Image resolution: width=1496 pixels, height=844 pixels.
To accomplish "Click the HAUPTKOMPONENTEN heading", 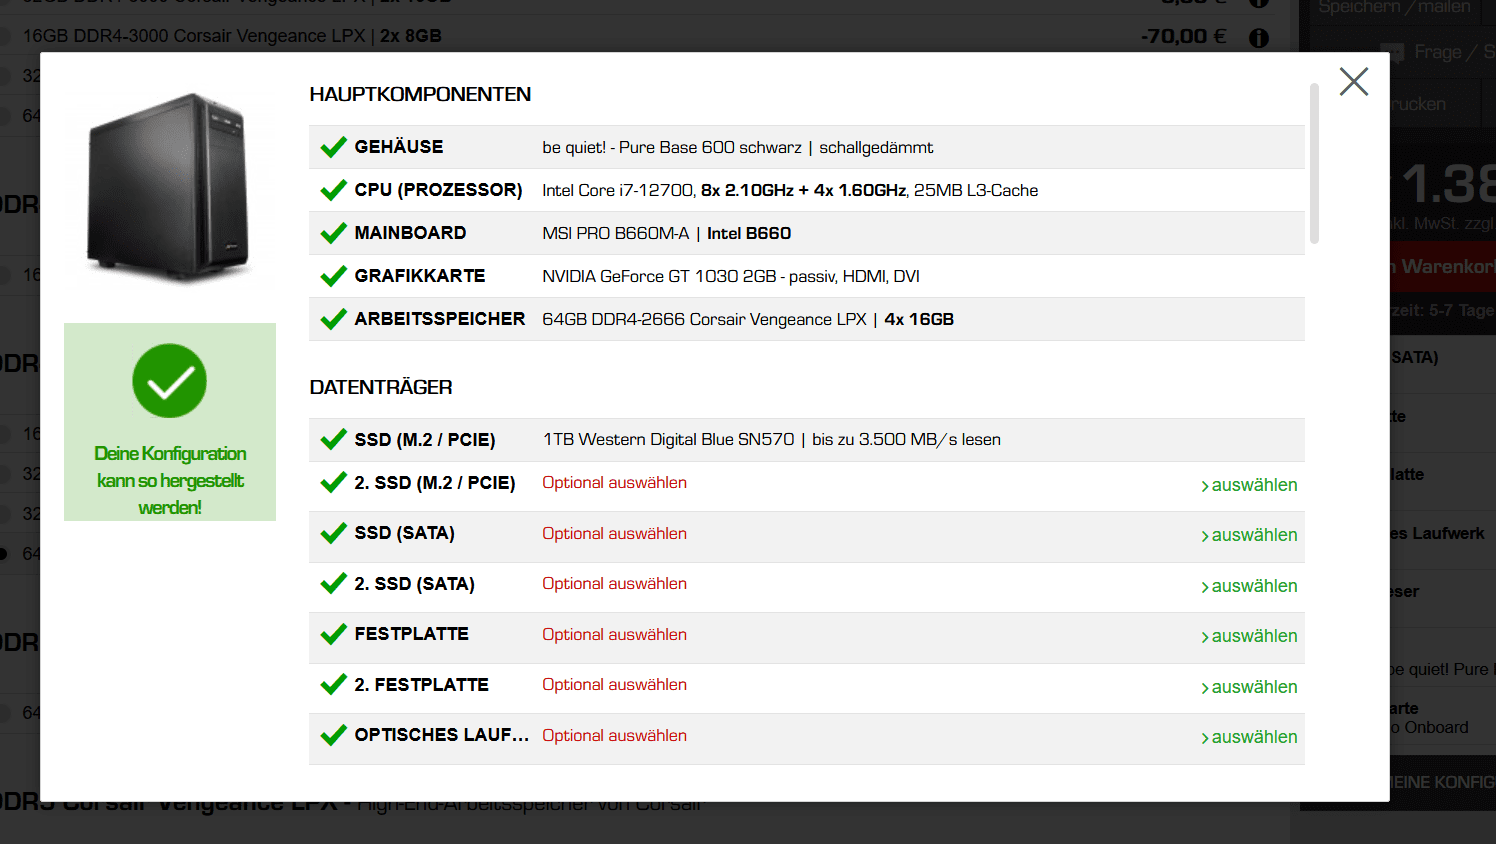I will (x=420, y=94).
